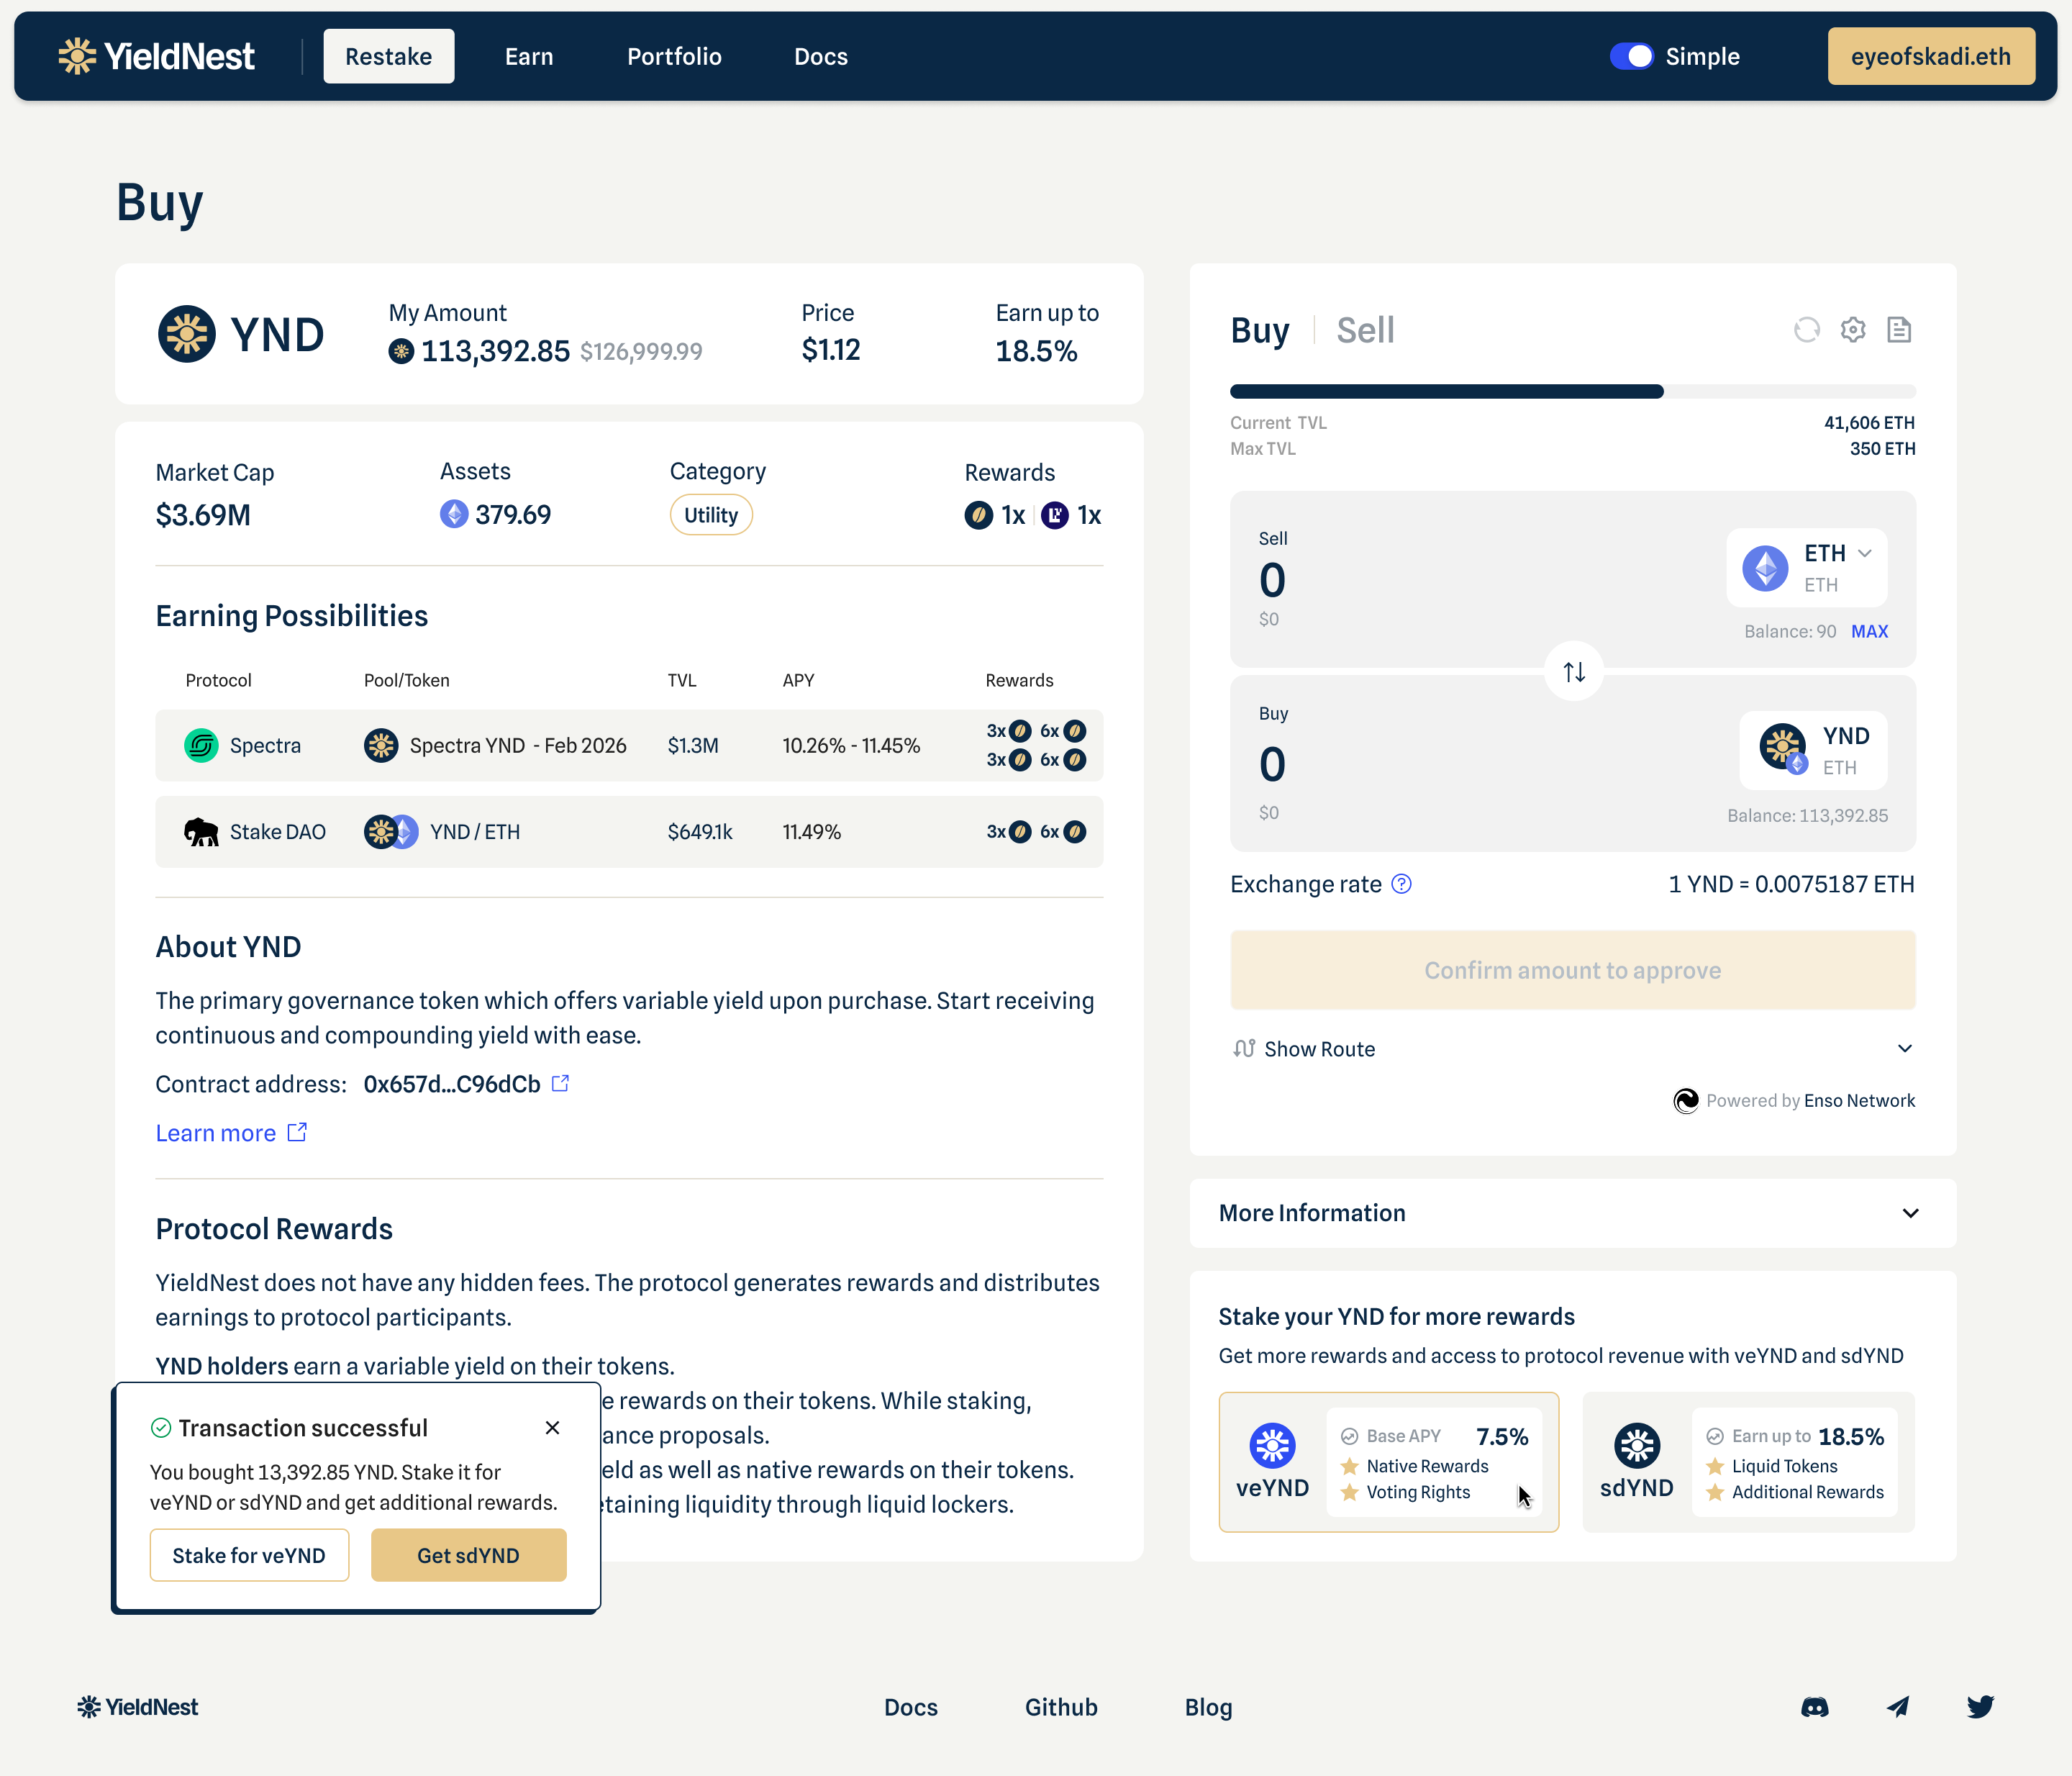Open the Blog footer link
This screenshot has height=1776, width=2072.
(x=1208, y=1707)
